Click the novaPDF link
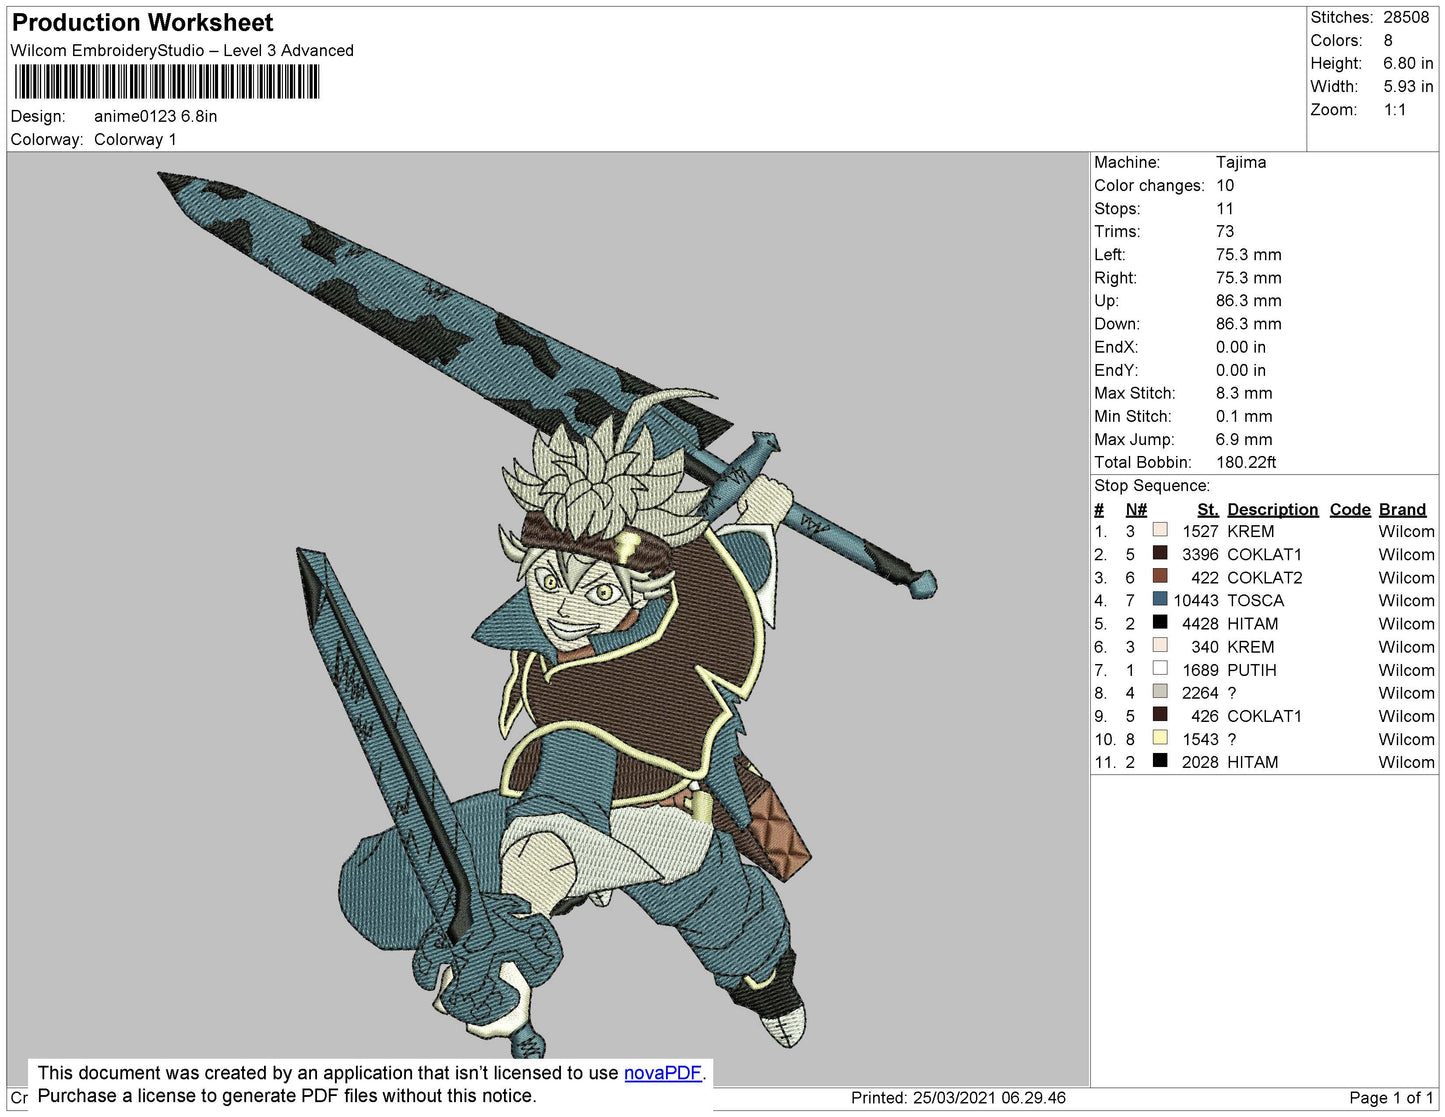The width and height of the screenshot is (1445, 1117). [662, 1073]
